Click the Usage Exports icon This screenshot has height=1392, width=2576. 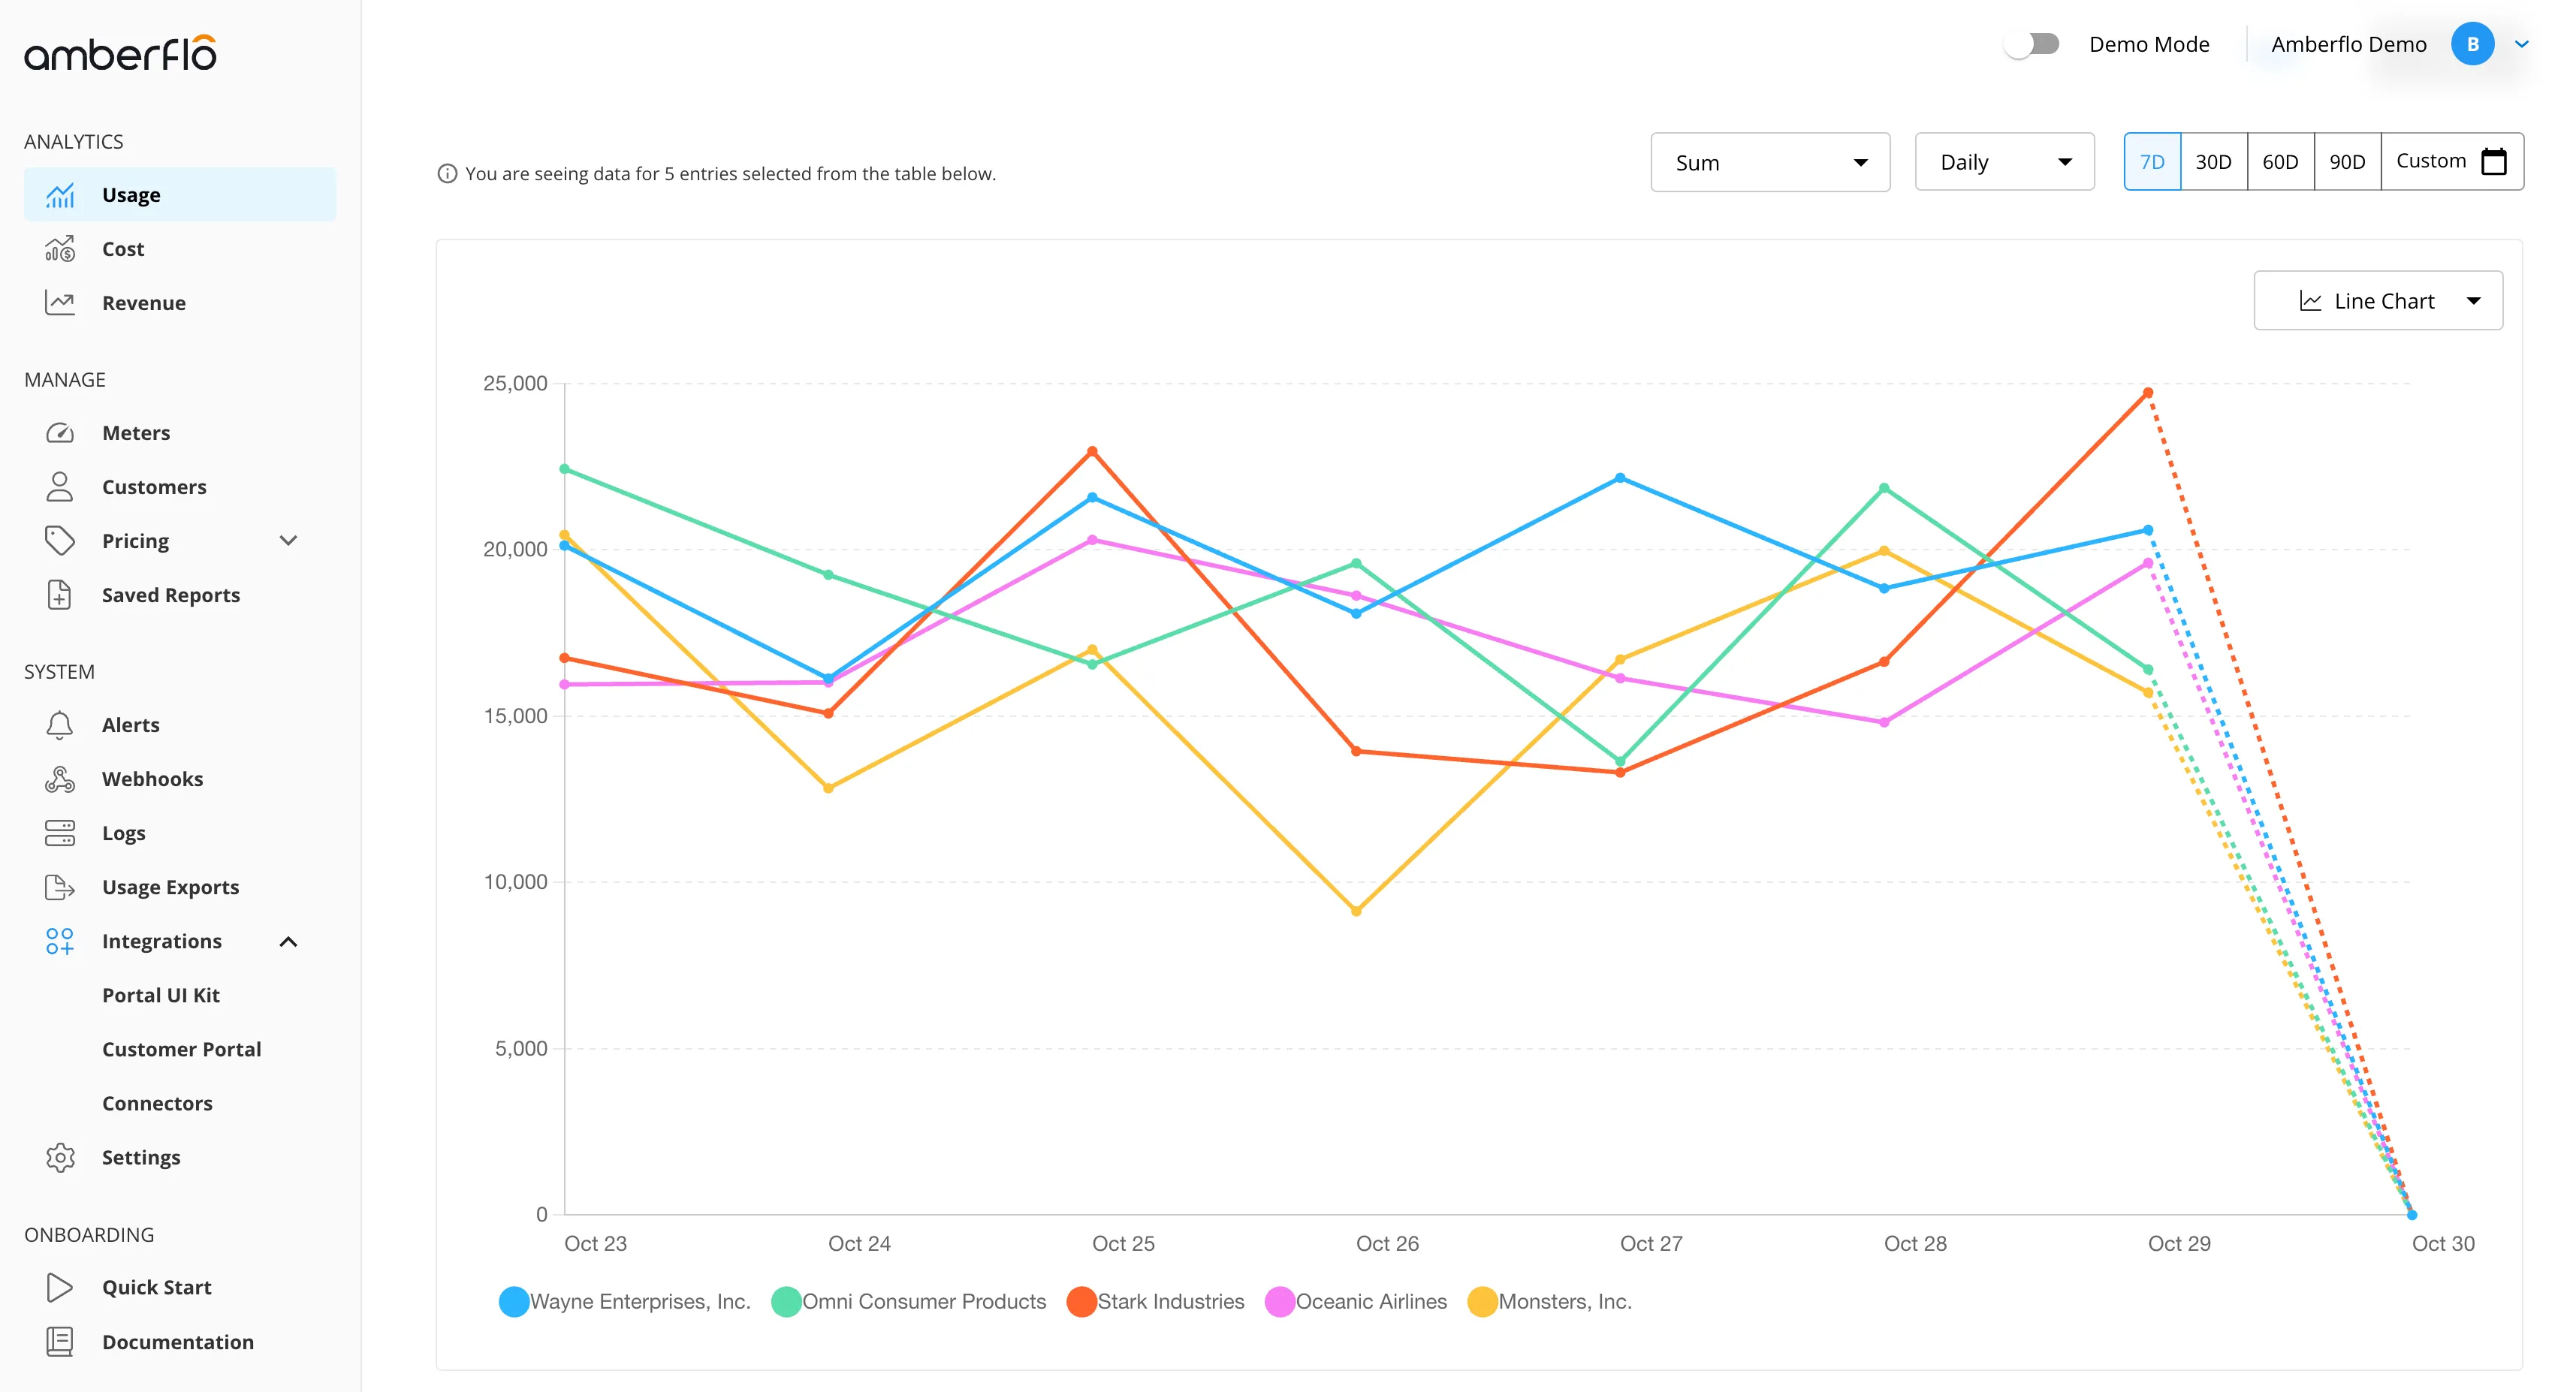point(60,887)
